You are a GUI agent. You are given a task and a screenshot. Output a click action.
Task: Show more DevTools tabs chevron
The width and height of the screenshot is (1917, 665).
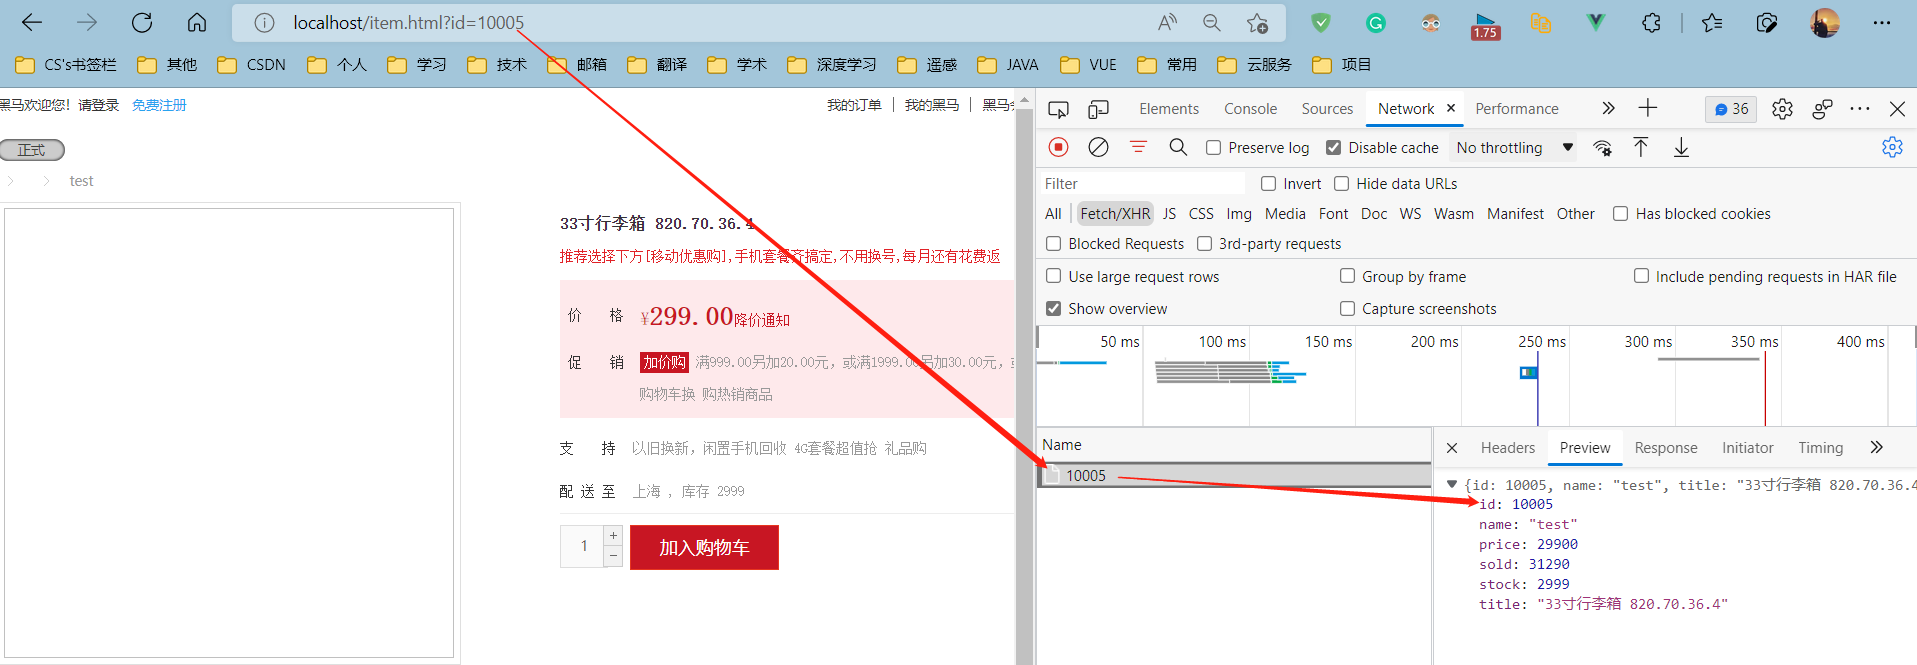[x=1608, y=108]
